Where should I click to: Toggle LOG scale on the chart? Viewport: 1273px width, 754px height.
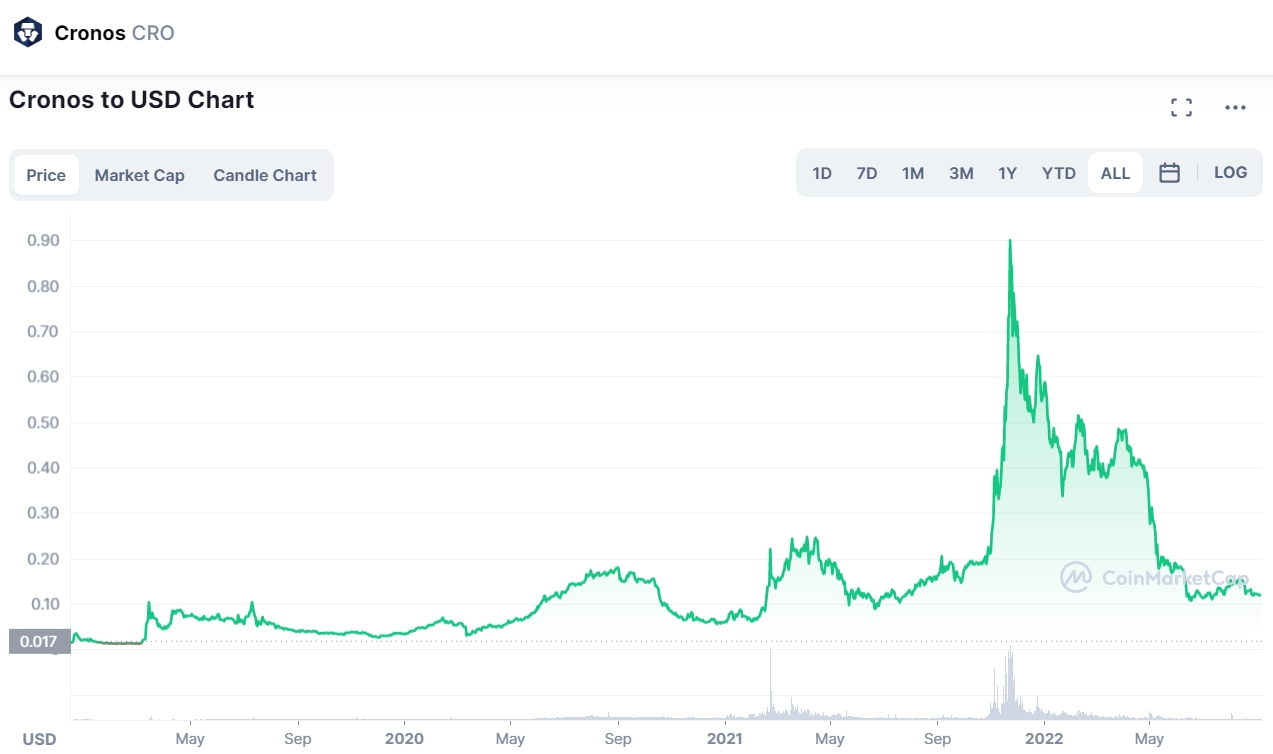(1230, 172)
